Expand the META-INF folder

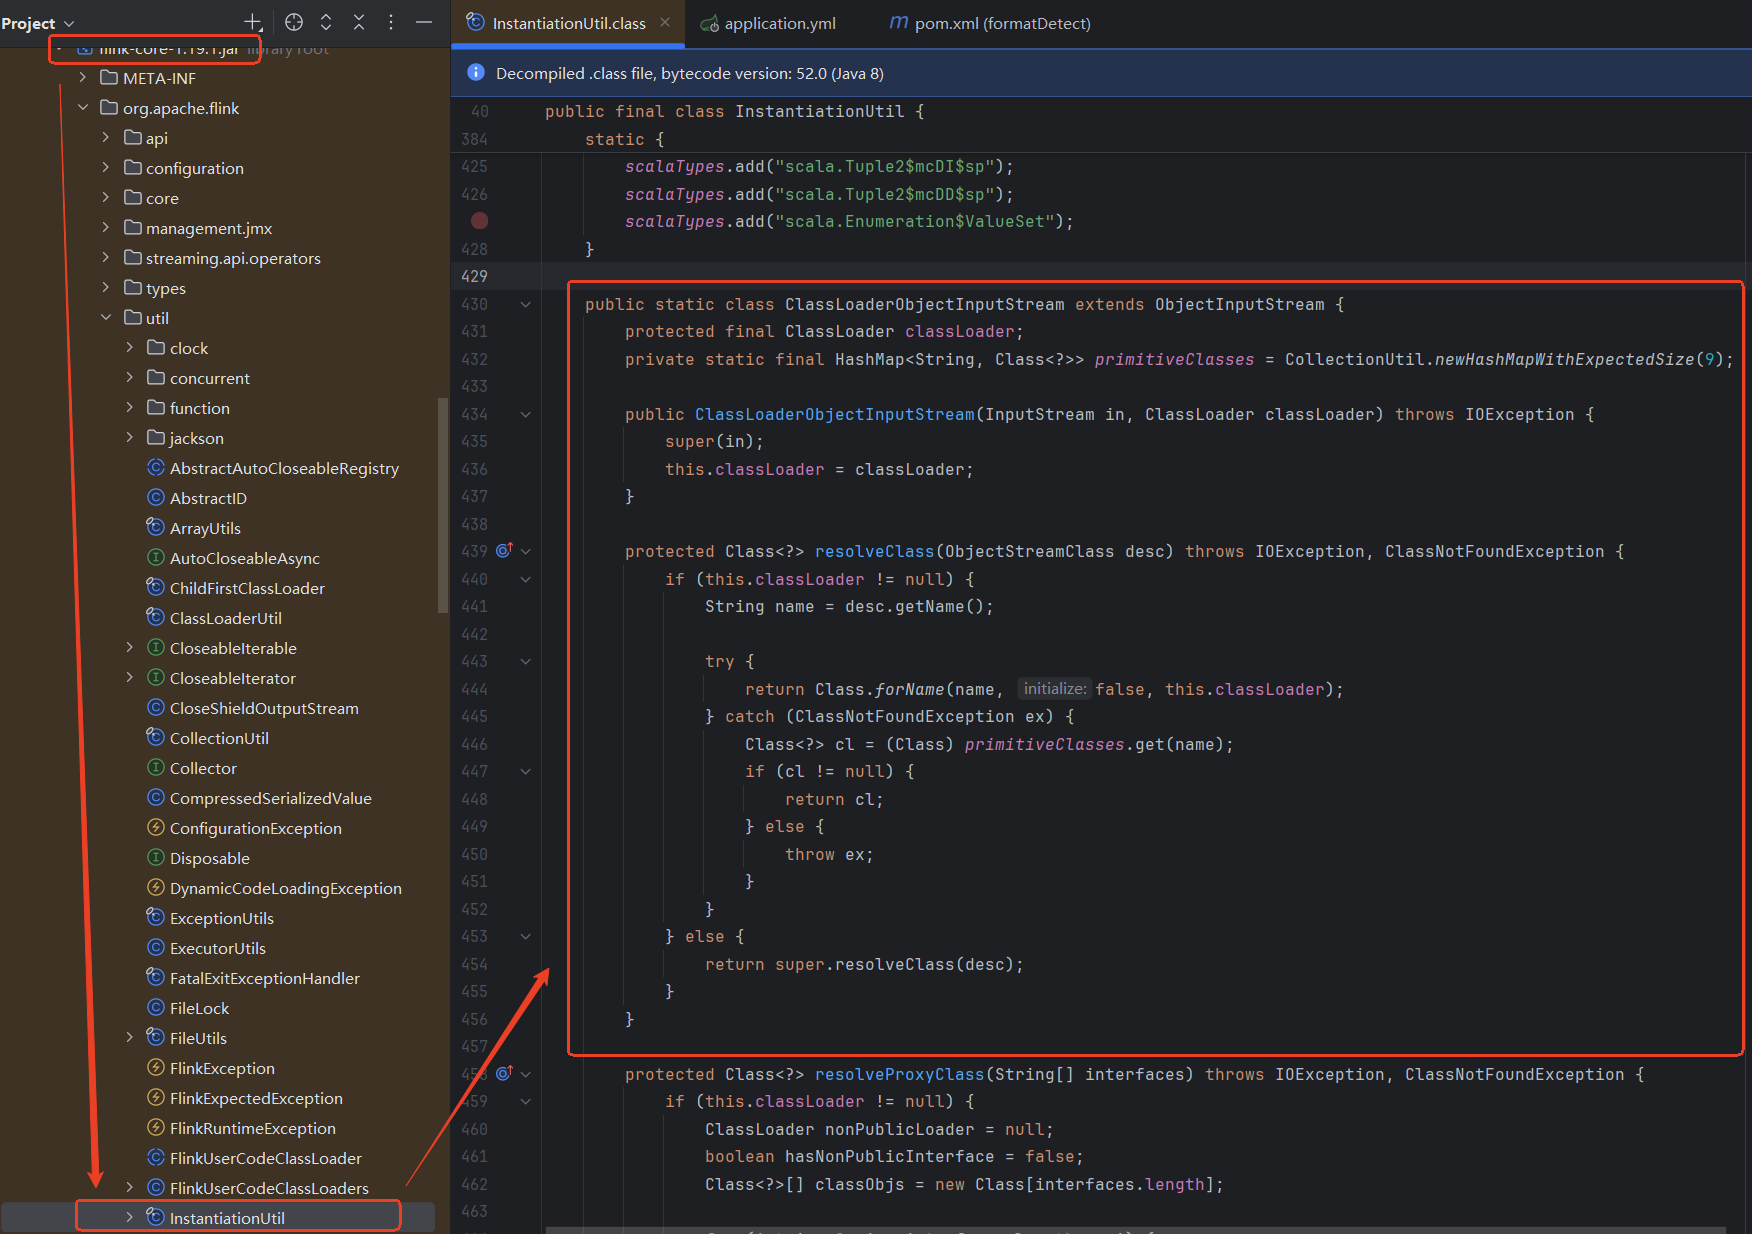tap(83, 77)
